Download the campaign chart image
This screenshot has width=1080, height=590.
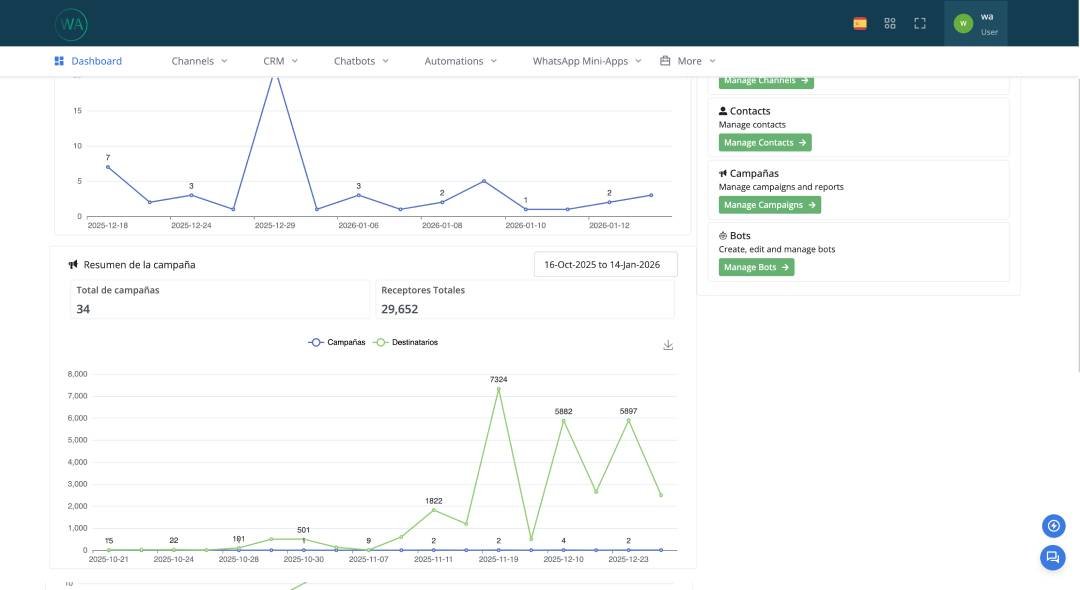click(668, 345)
